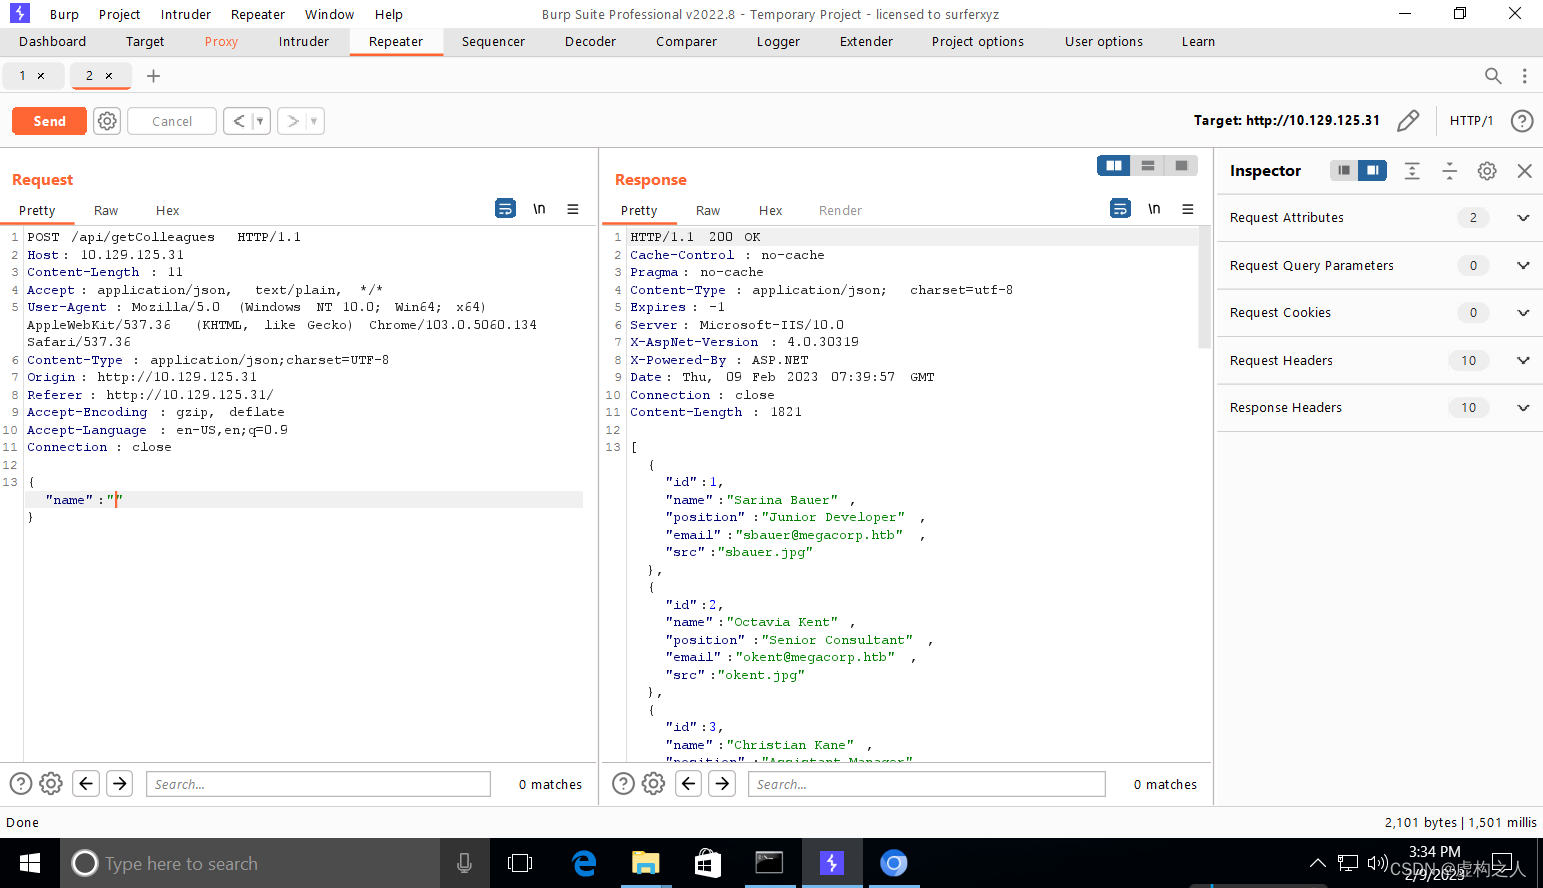The width and height of the screenshot is (1543, 888).
Task: Open the Repeater tab options kebab menu
Action: [1524, 76]
